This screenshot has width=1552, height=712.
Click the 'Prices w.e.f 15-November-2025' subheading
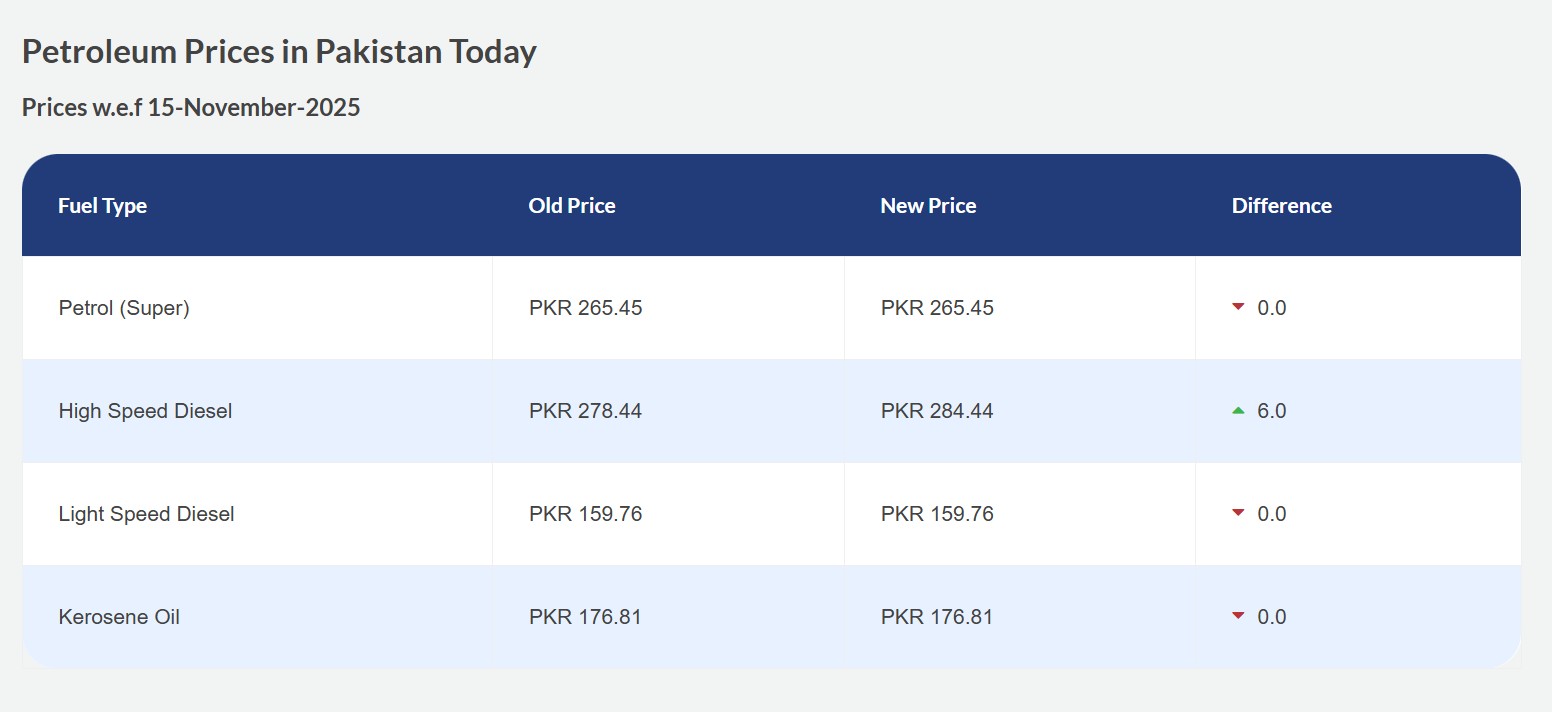tap(191, 108)
